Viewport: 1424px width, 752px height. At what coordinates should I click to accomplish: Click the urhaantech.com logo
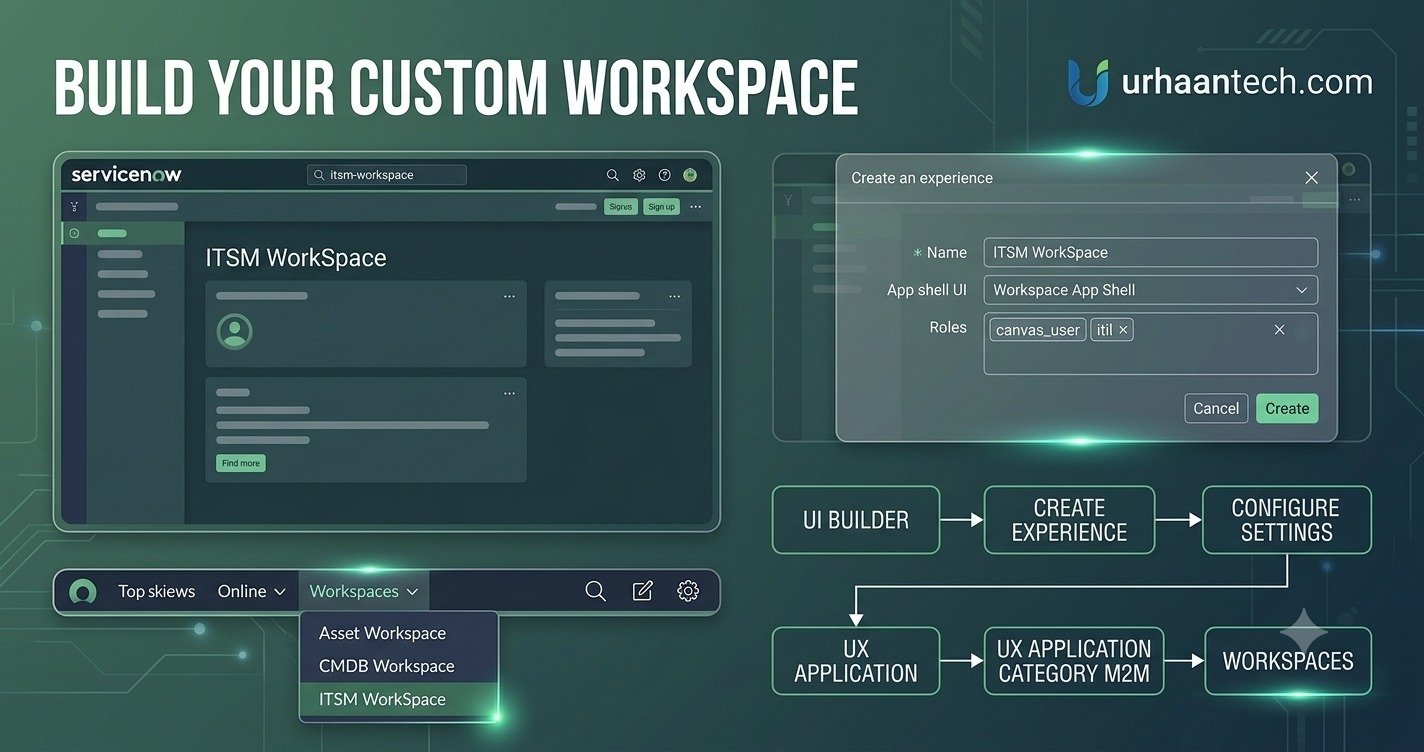point(1088,82)
